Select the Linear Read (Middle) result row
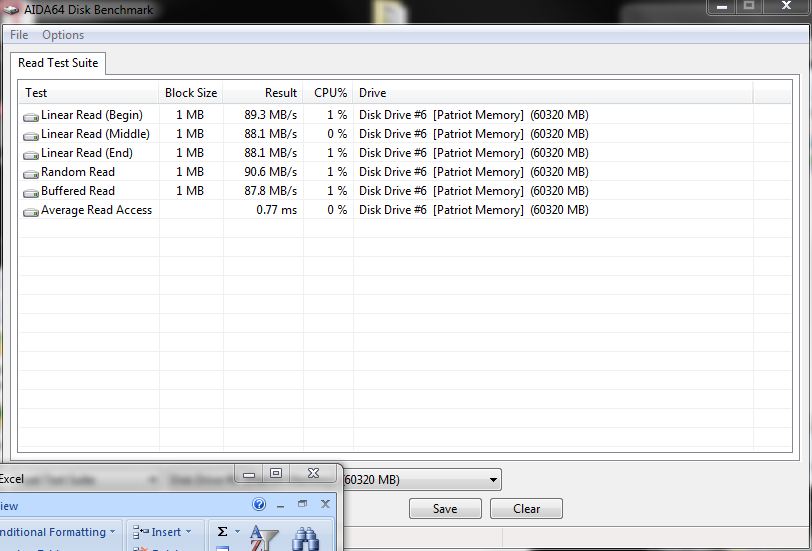This screenshot has height=551, width=812. [x=95, y=134]
